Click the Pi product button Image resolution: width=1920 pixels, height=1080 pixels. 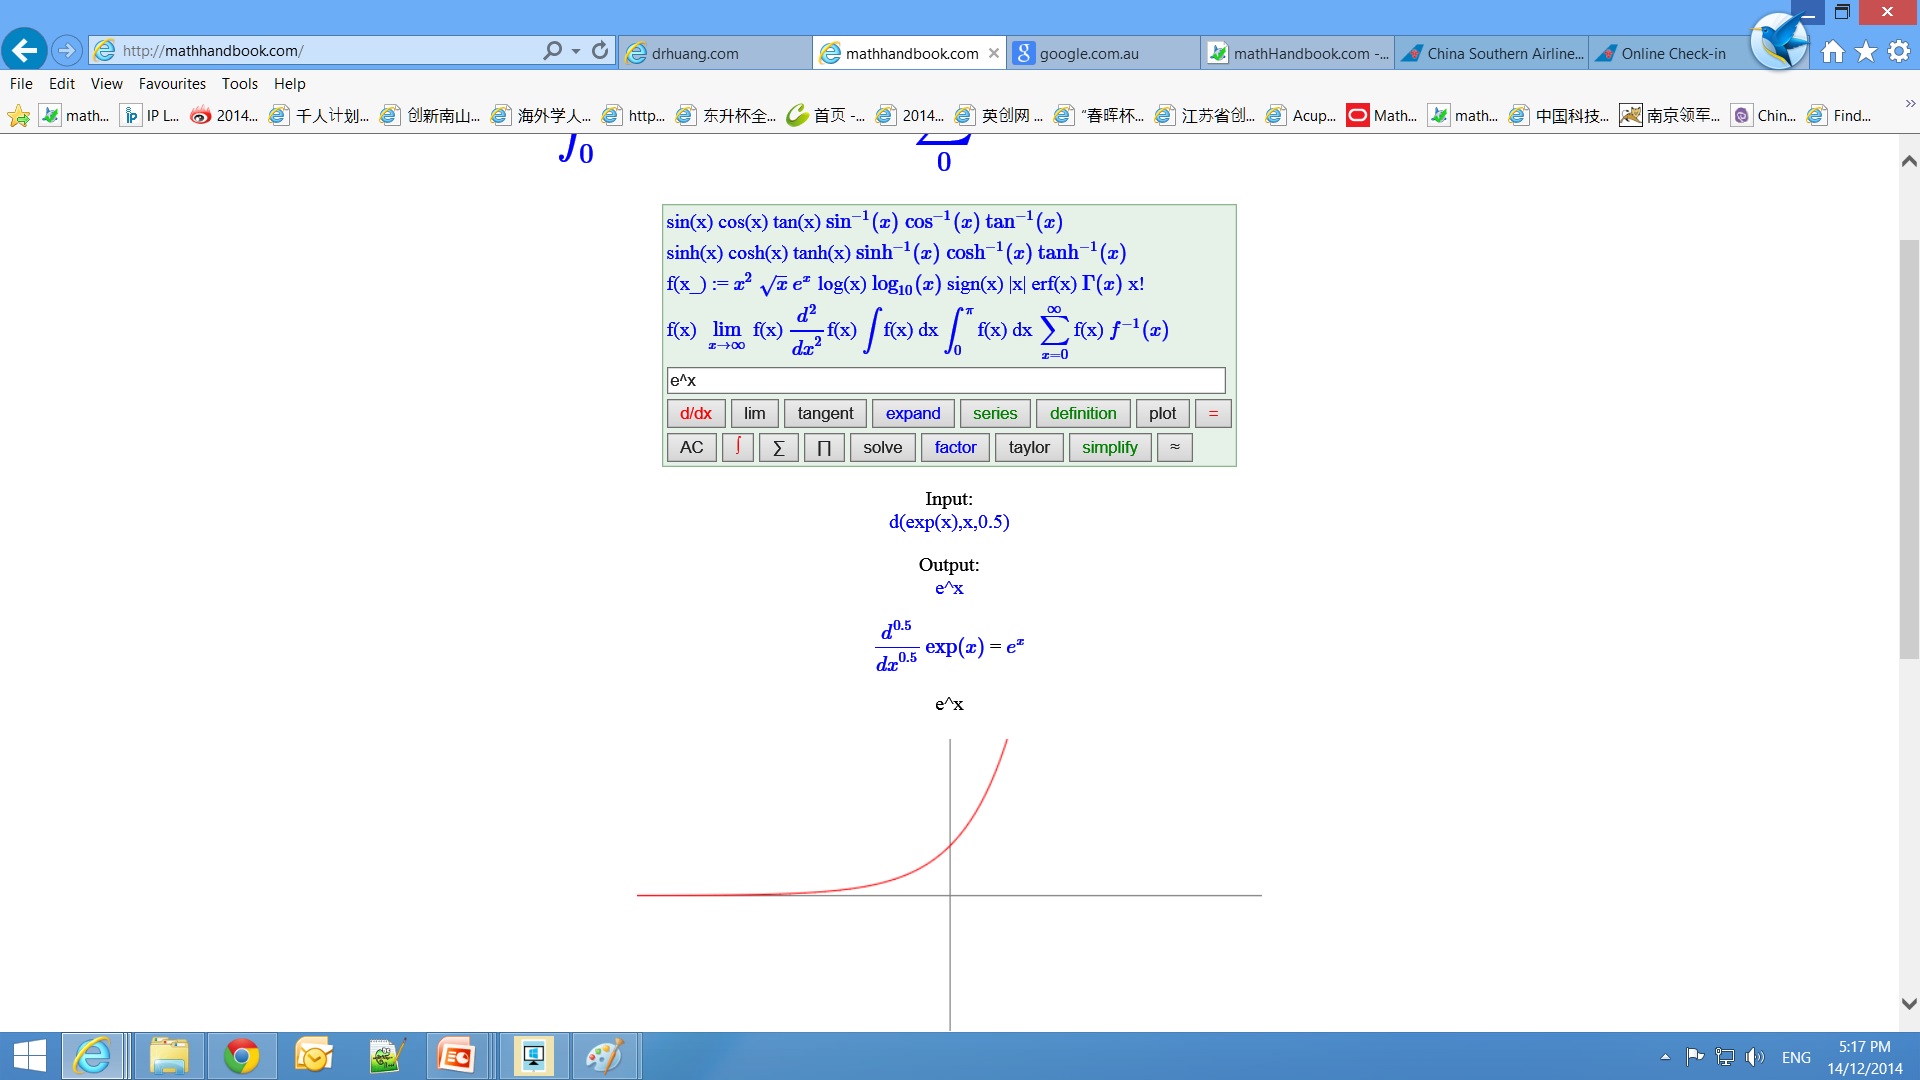click(823, 447)
